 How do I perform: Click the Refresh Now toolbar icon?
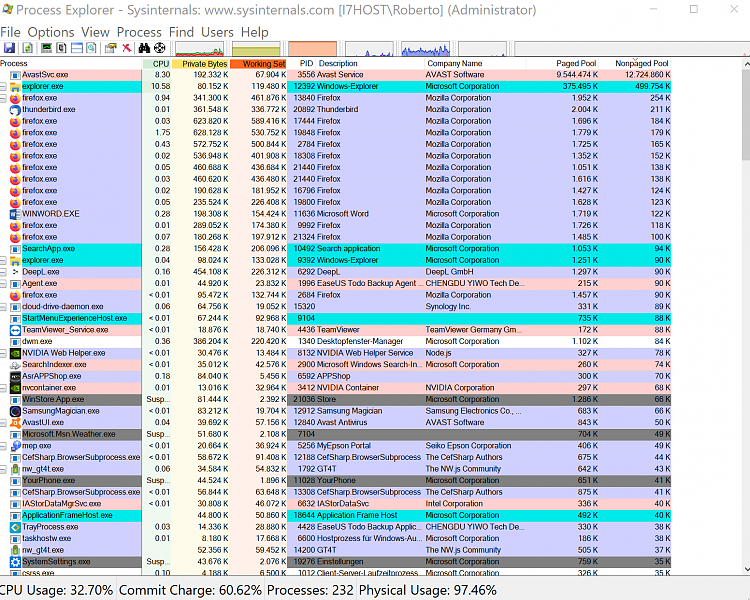click(x=28, y=48)
